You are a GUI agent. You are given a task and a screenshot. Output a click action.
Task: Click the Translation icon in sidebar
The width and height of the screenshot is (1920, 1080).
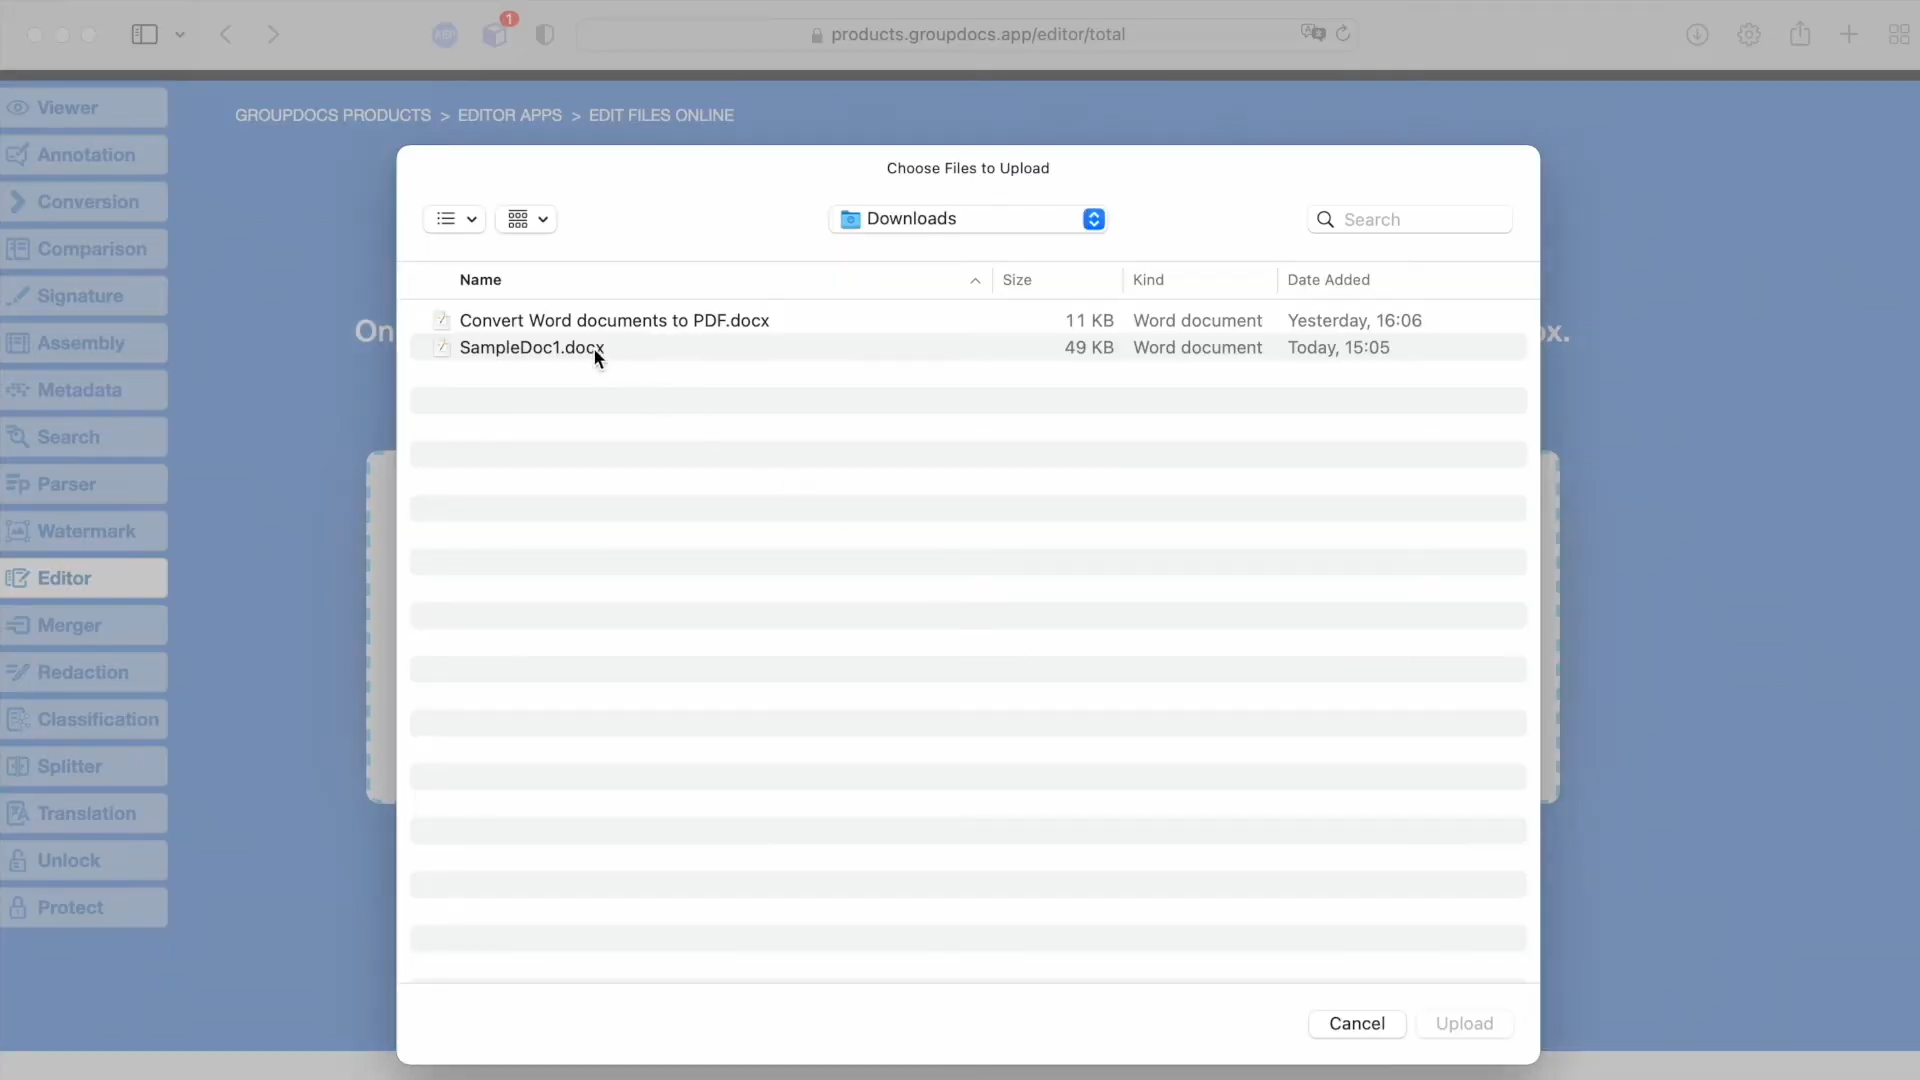18,814
